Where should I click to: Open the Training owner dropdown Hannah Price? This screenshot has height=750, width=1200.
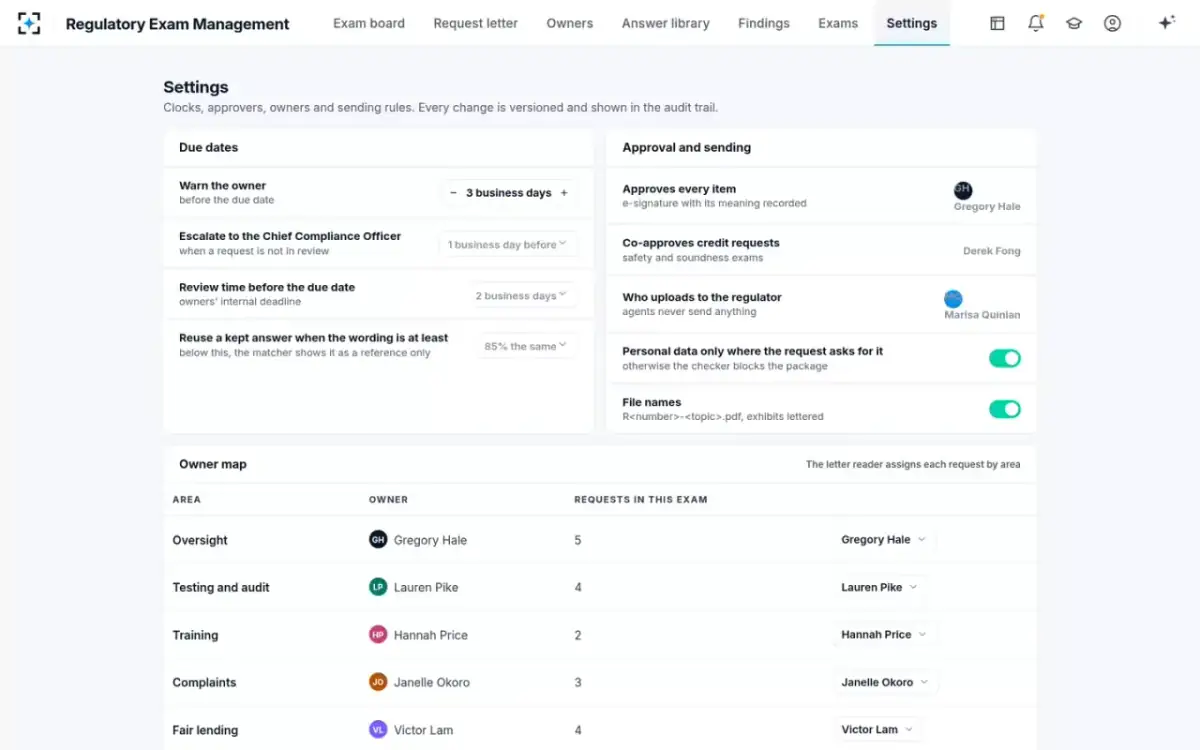(883, 635)
